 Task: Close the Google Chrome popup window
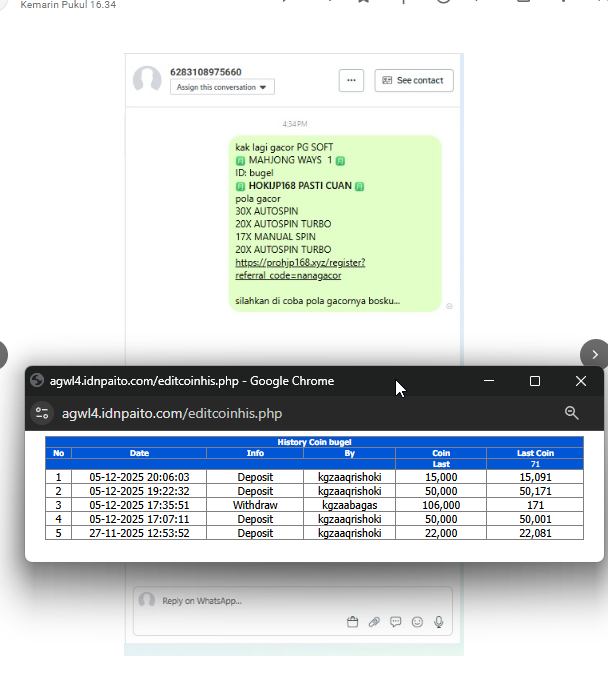click(x=581, y=381)
